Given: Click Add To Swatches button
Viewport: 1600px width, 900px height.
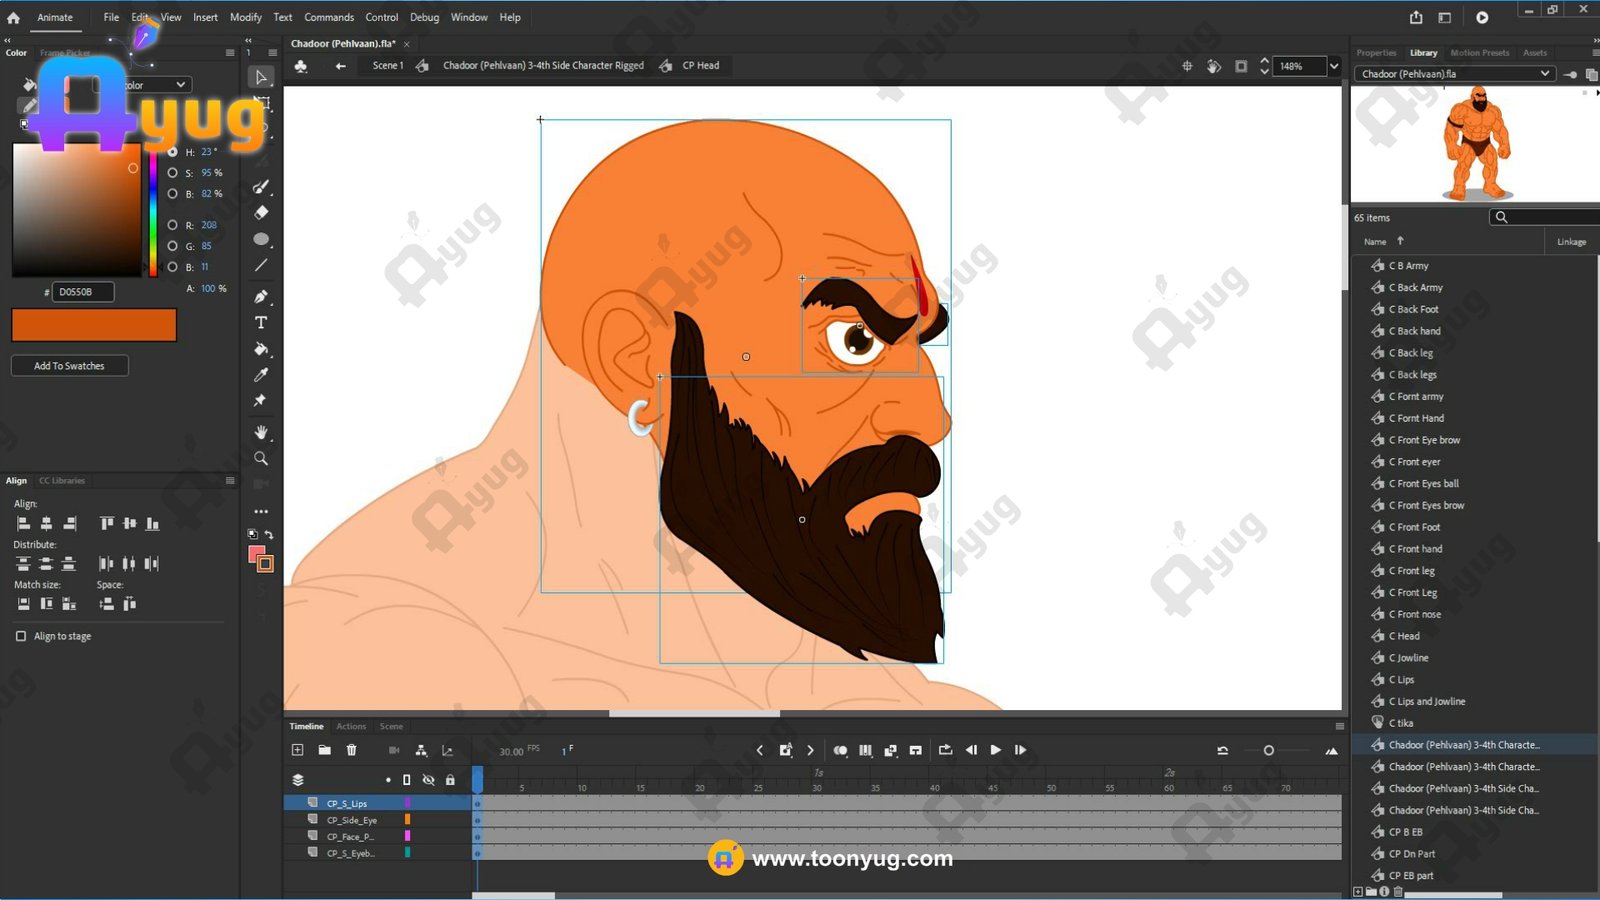Looking at the screenshot, I should [x=69, y=366].
